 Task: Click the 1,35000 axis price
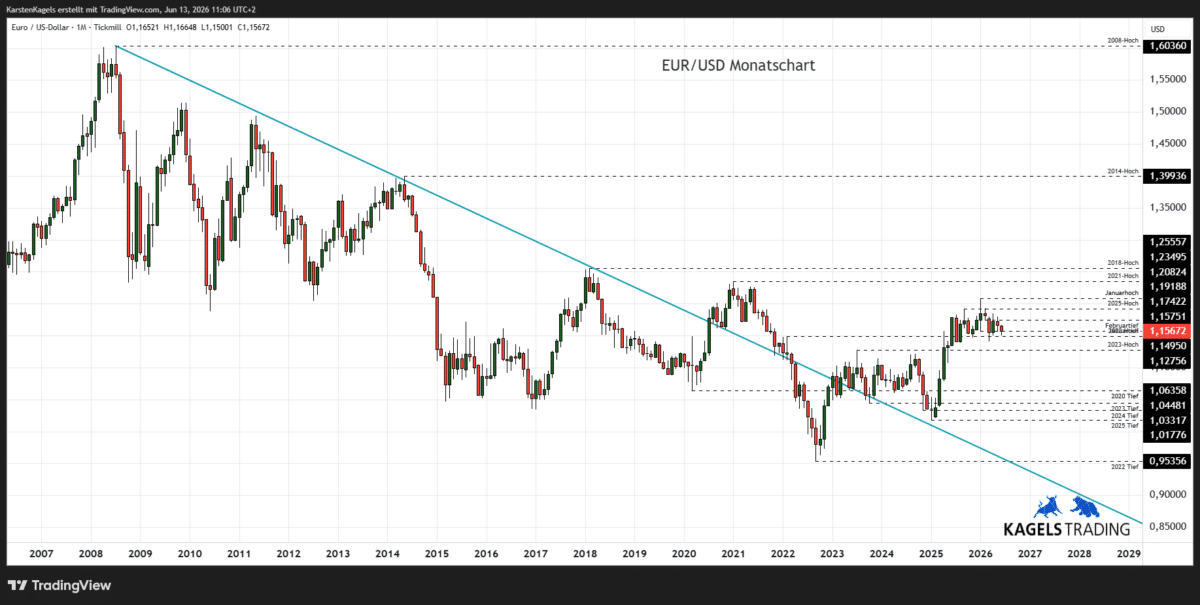click(1168, 207)
